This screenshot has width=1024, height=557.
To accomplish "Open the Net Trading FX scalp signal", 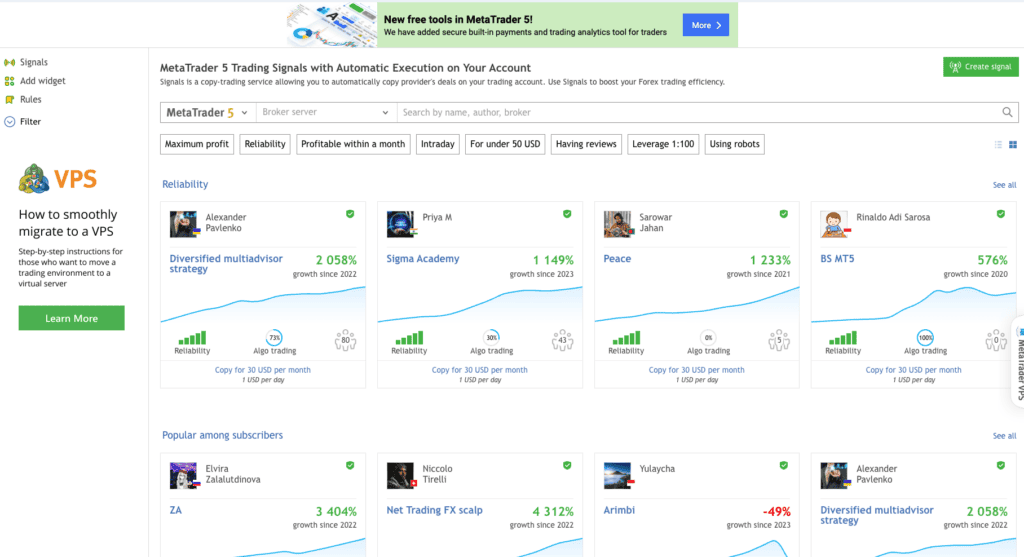I will click(x=434, y=510).
